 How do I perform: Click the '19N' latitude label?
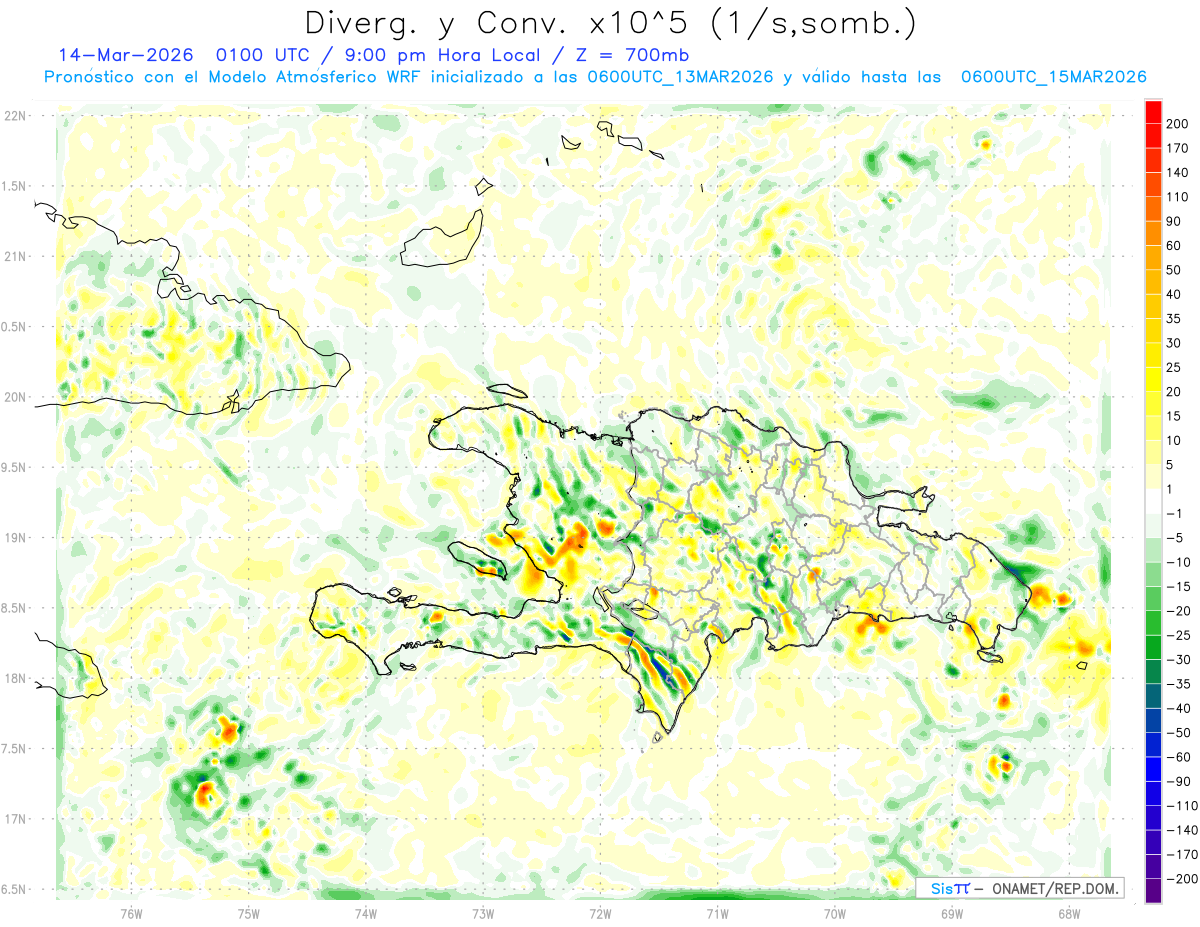tap(15, 538)
